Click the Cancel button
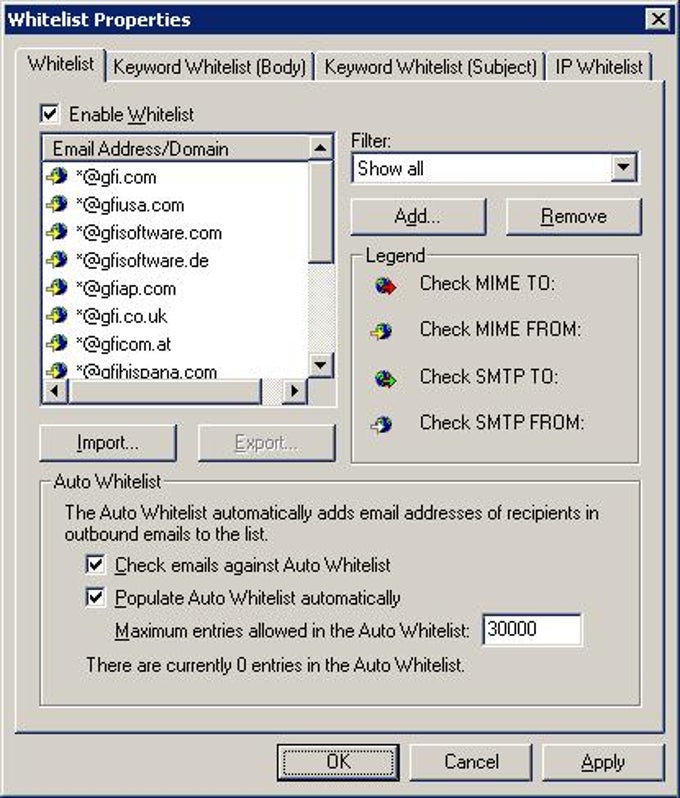This screenshot has height=798, width=680. 471,762
